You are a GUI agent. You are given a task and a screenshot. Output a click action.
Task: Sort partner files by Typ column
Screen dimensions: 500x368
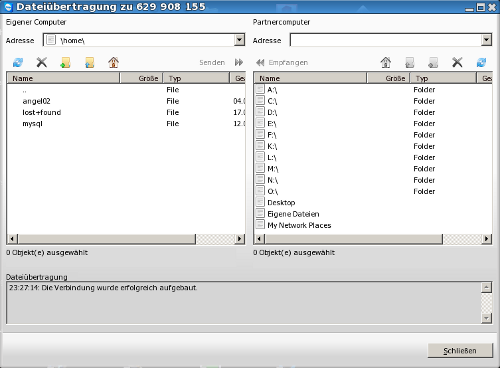(x=443, y=78)
